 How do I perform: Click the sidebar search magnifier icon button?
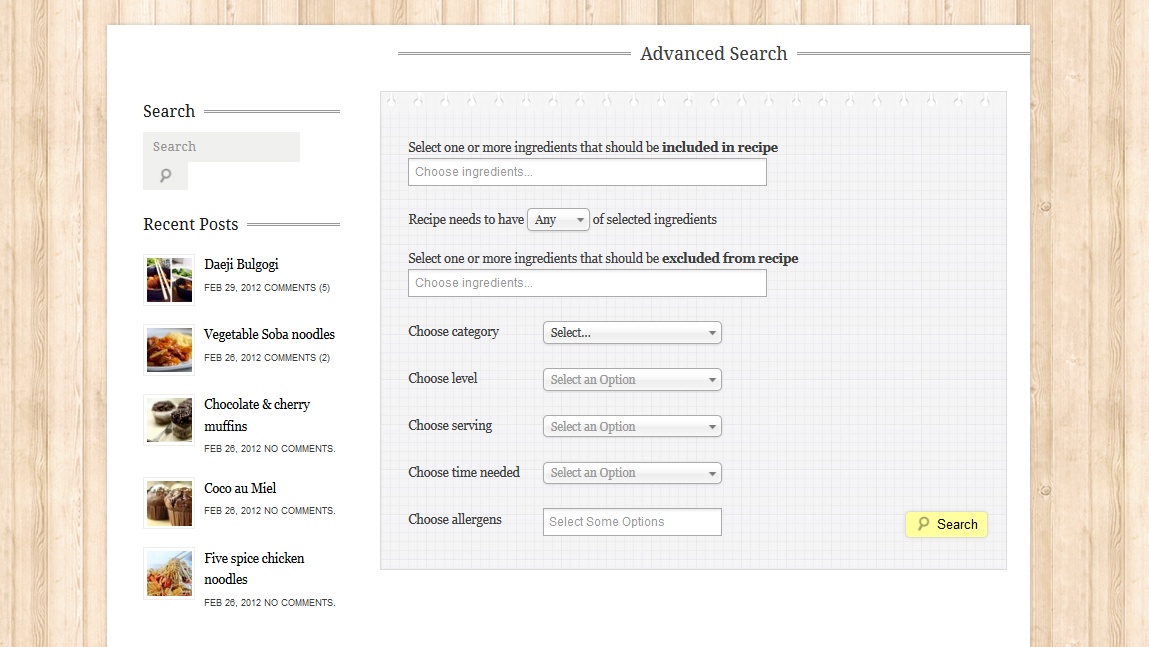(165, 176)
